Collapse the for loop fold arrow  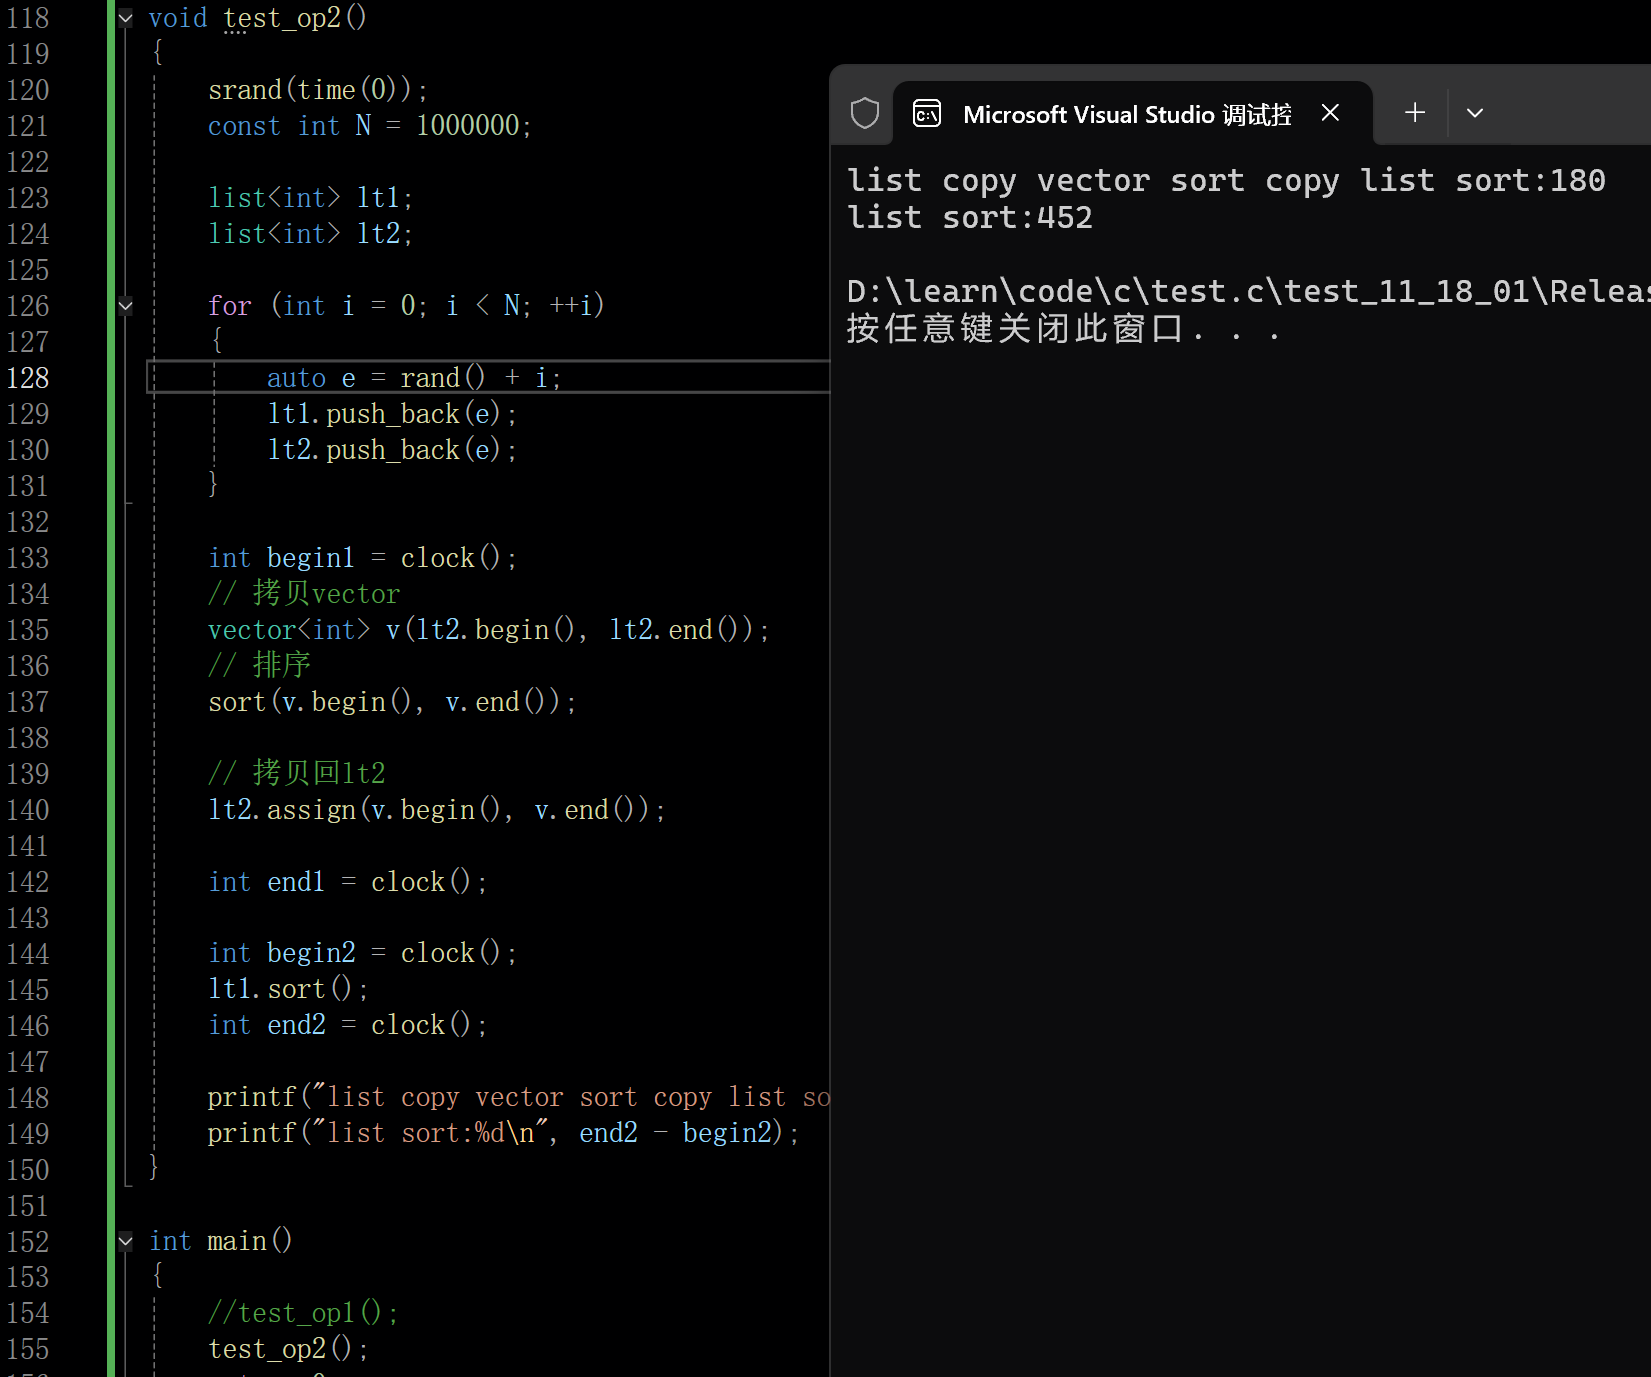(x=126, y=306)
